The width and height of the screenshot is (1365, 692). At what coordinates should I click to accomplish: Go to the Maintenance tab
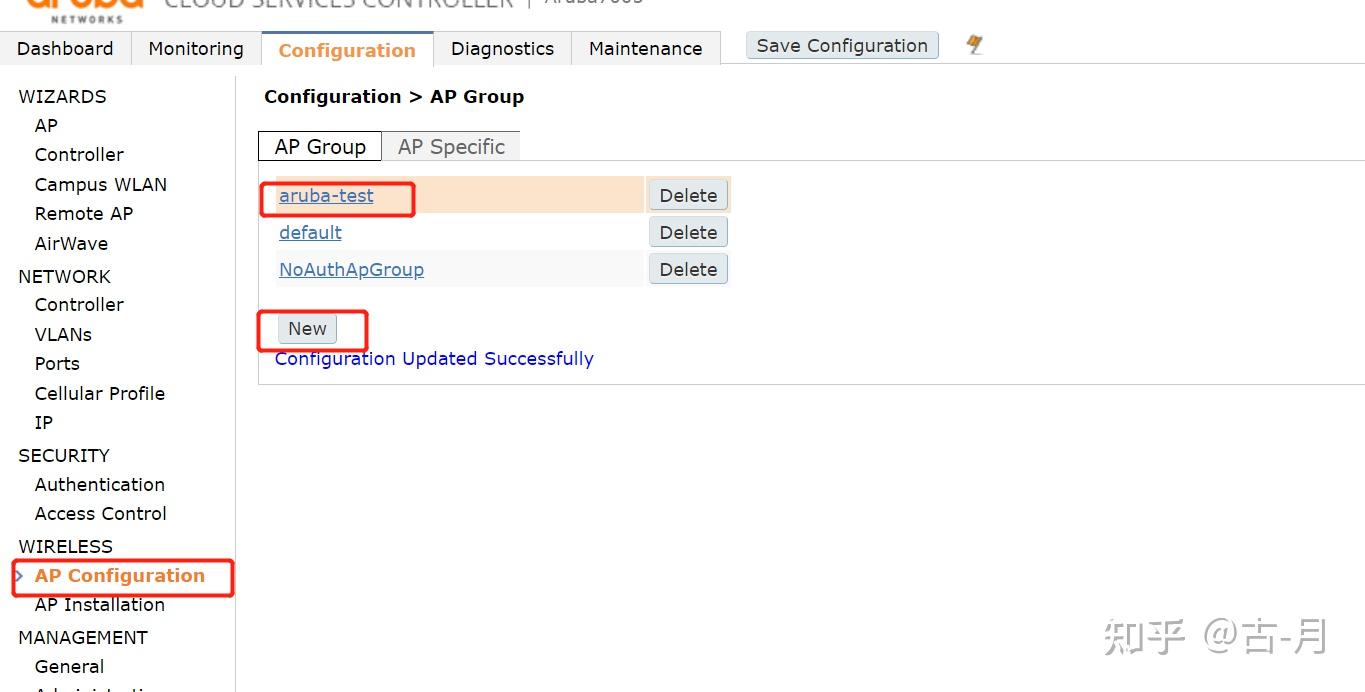tap(646, 48)
